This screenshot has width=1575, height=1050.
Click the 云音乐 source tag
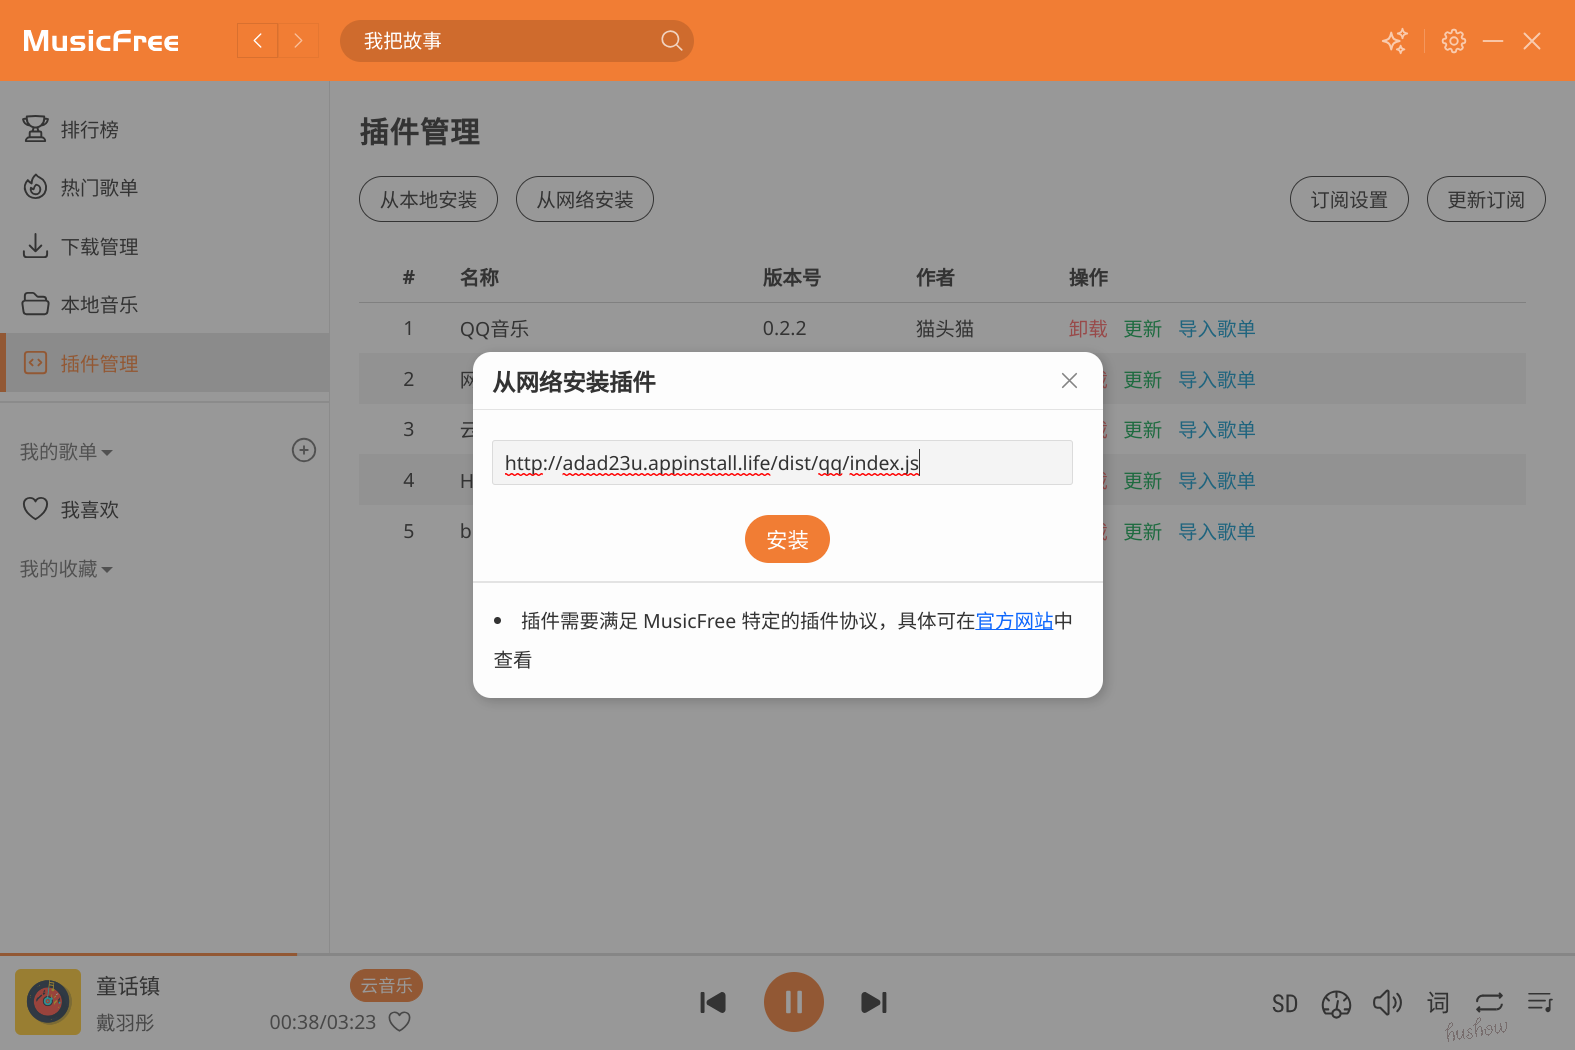[386, 985]
